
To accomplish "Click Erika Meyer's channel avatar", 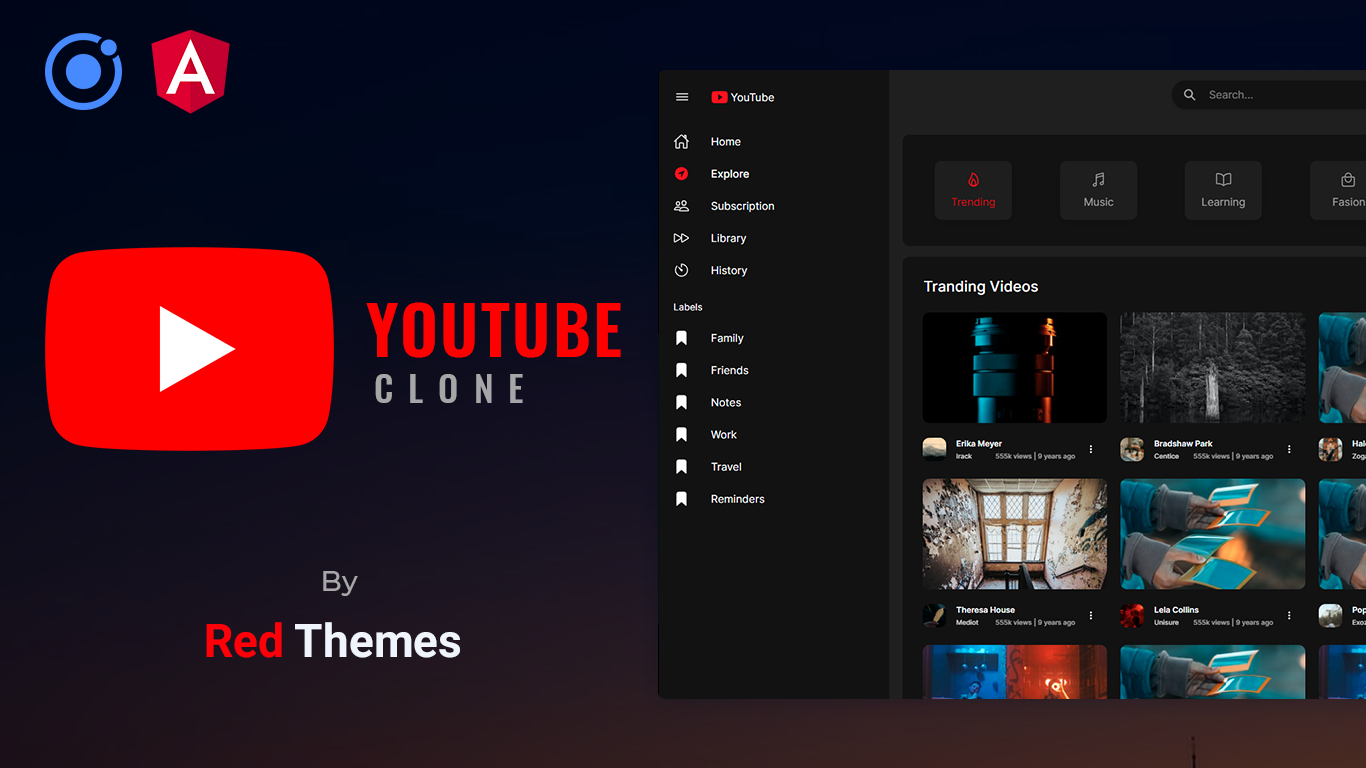I will (934, 449).
